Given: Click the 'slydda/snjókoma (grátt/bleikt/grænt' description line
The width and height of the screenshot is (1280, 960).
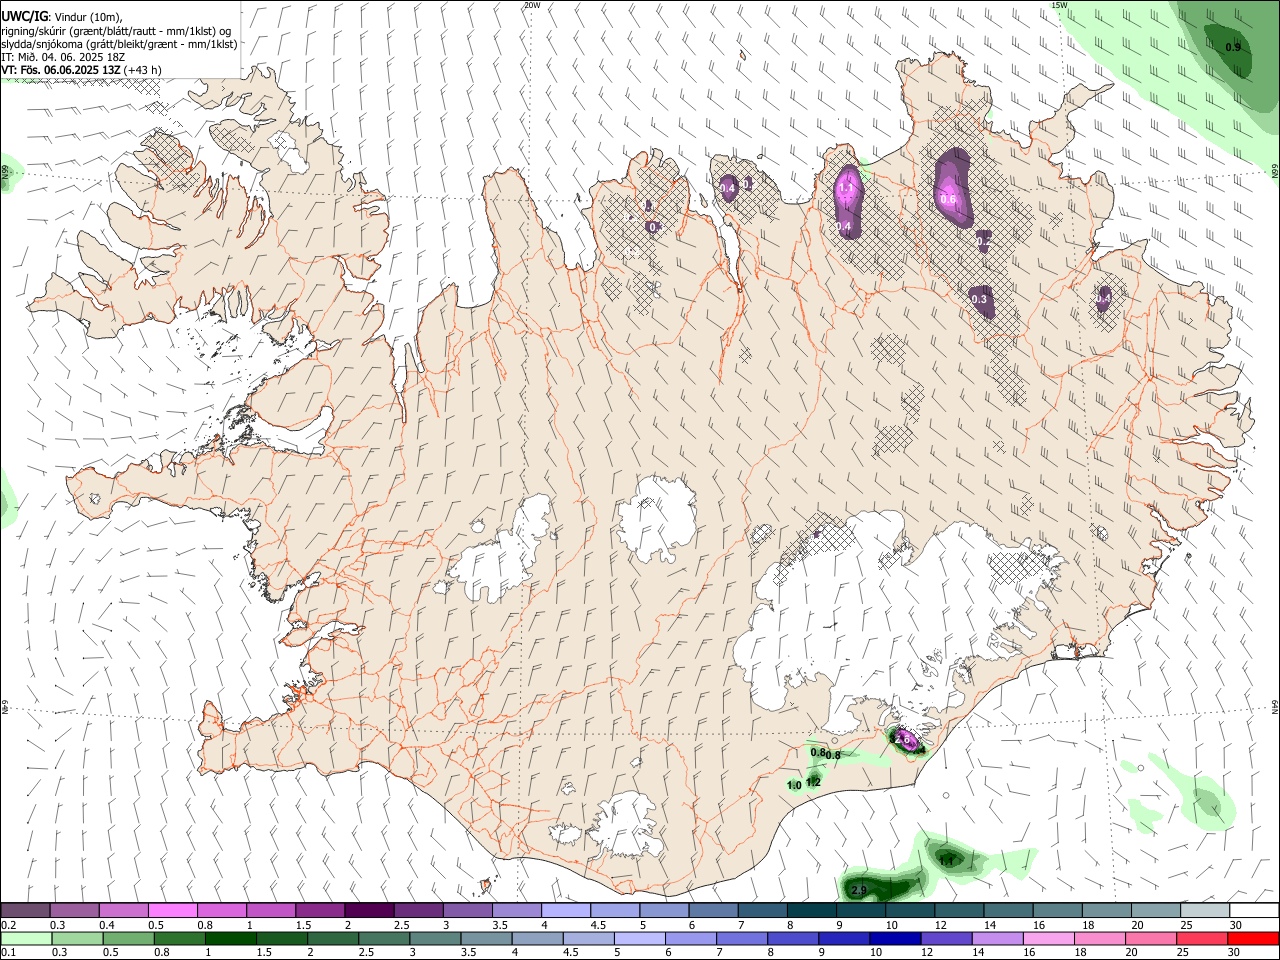Looking at the screenshot, I should coord(120,44).
